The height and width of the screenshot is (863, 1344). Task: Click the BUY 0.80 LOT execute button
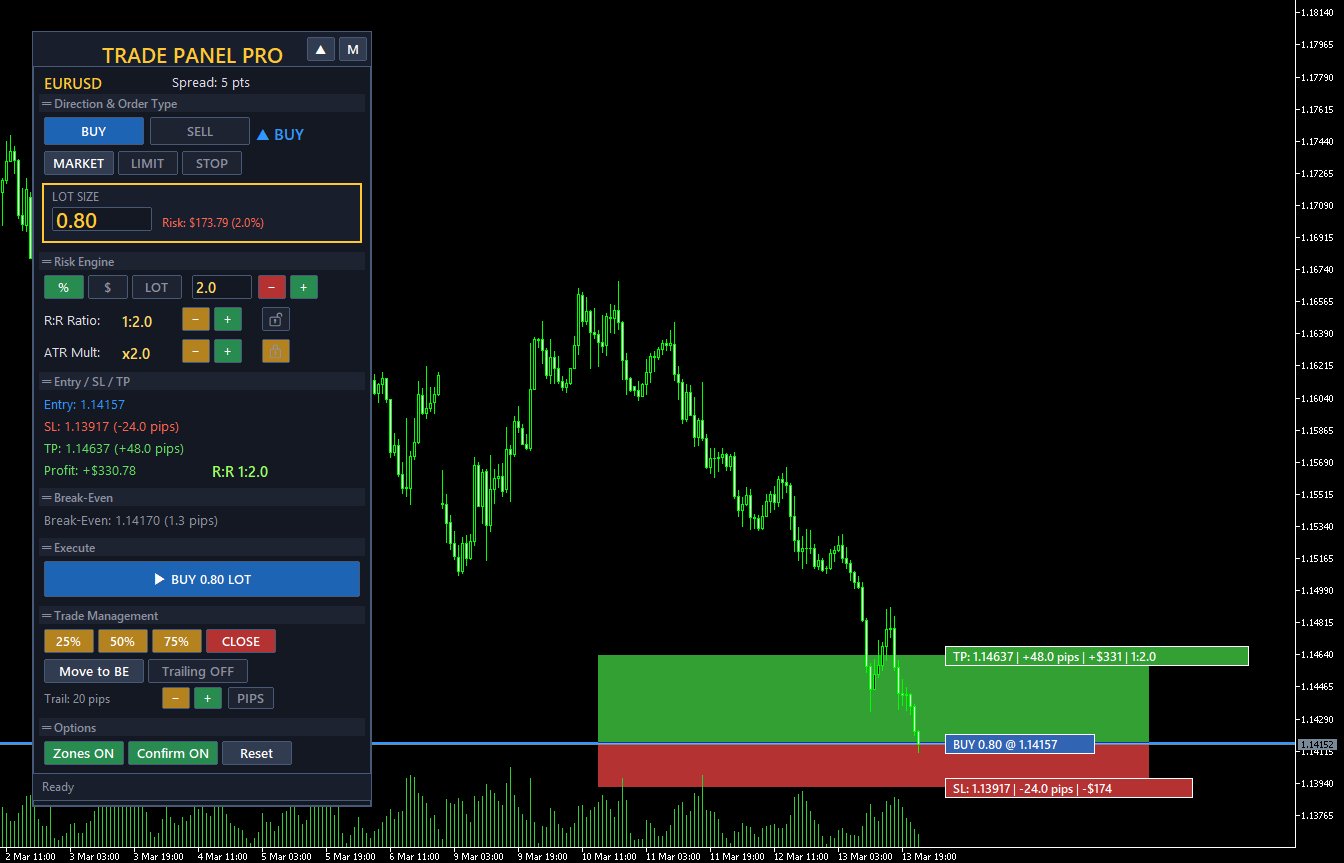click(x=201, y=579)
